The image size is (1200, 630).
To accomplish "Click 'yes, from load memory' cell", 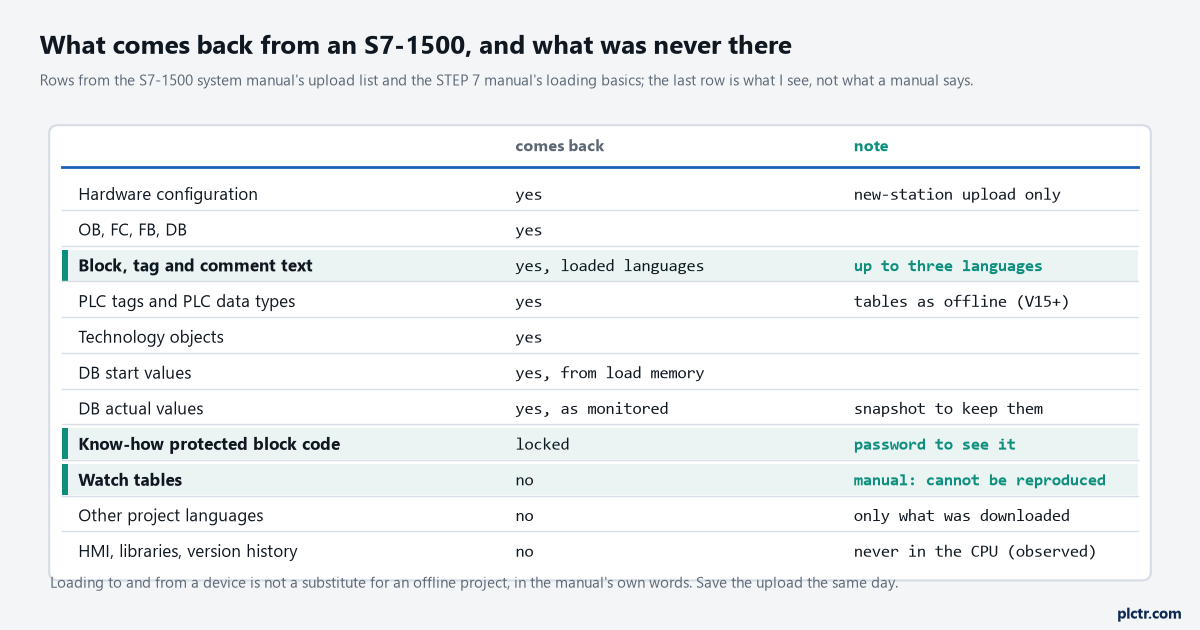I will click(609, 373).
